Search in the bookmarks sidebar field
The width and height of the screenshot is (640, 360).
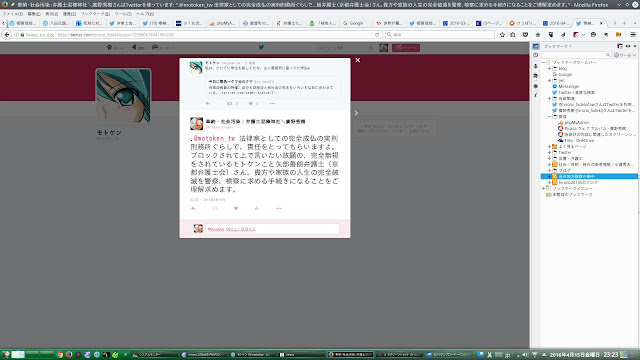point(576,55)
